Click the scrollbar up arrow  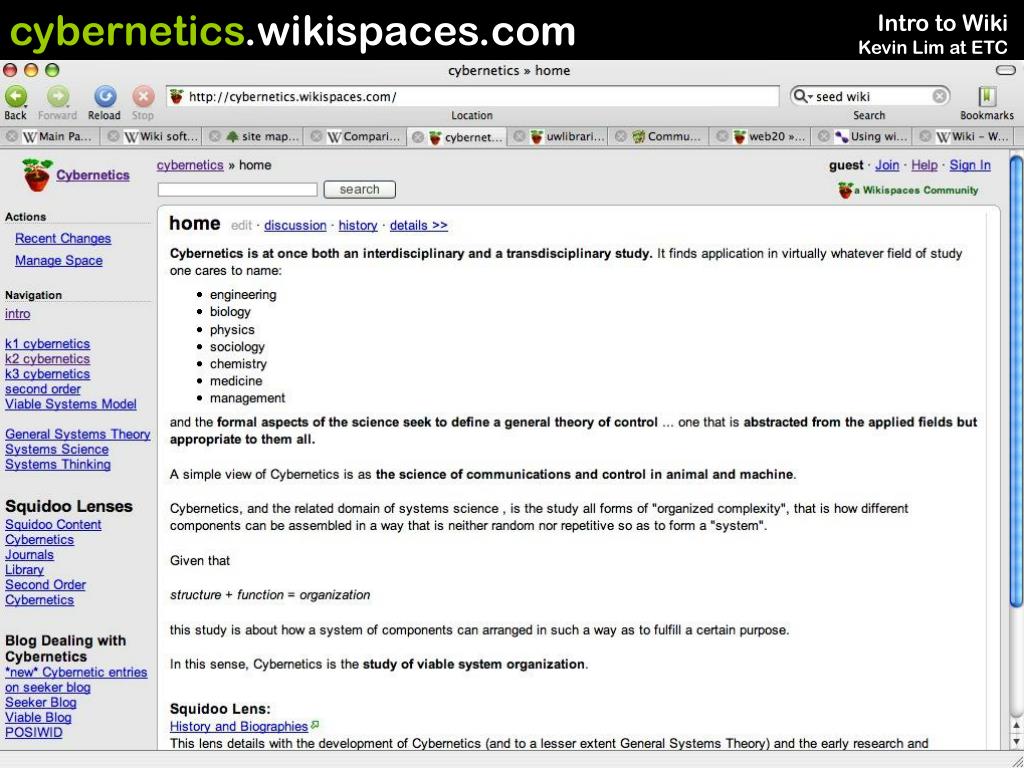[1016, 726]
